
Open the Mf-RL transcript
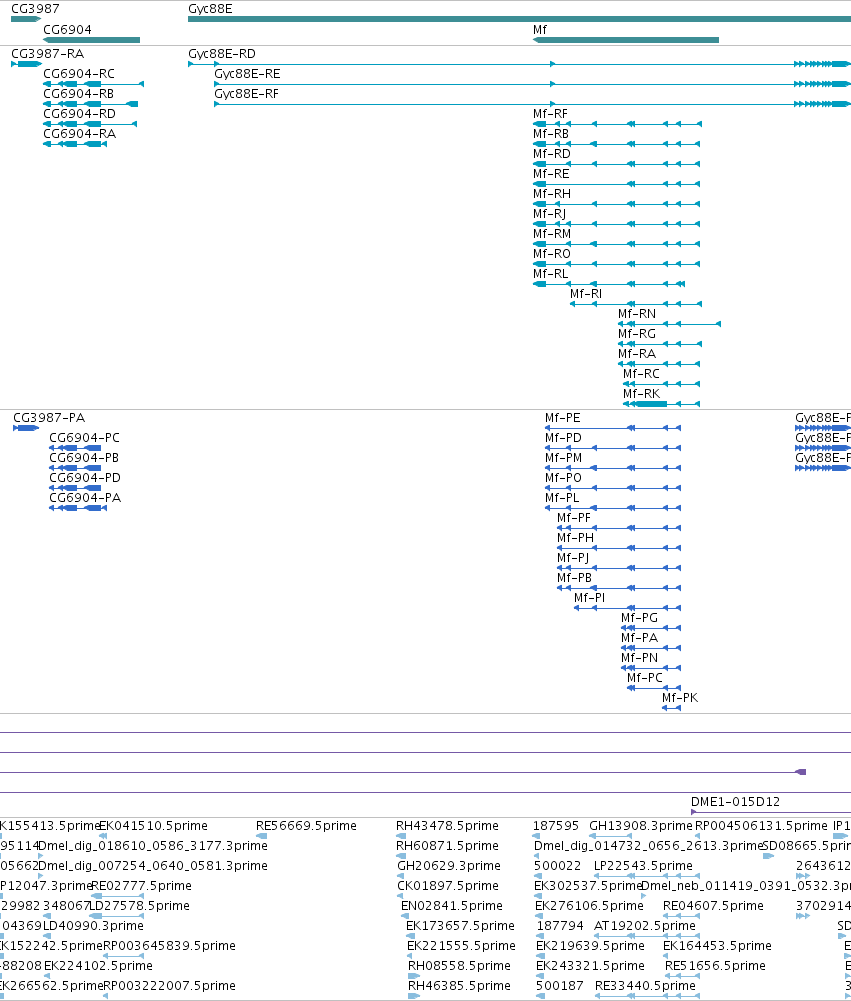(x=609, y=284)
